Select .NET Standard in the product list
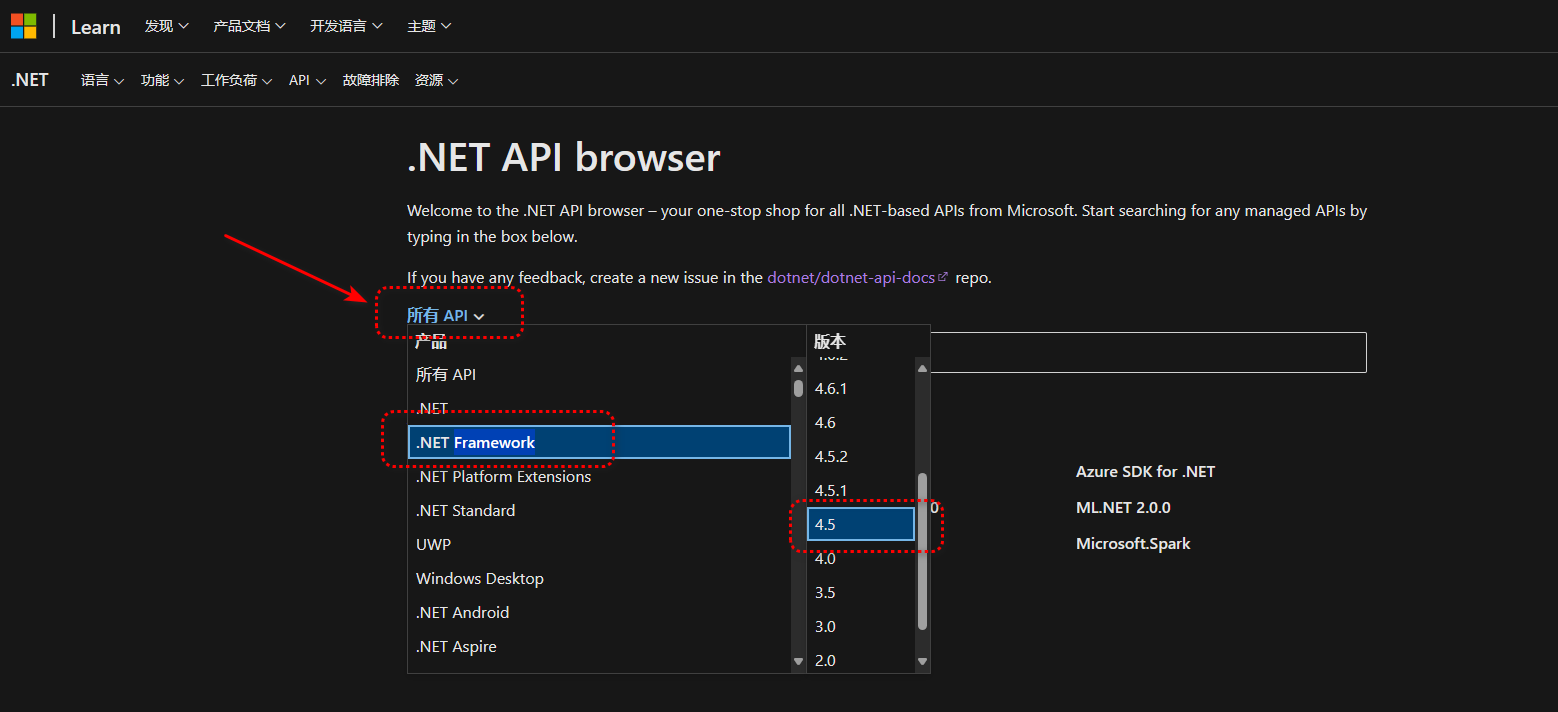 (x=599, y=511)
